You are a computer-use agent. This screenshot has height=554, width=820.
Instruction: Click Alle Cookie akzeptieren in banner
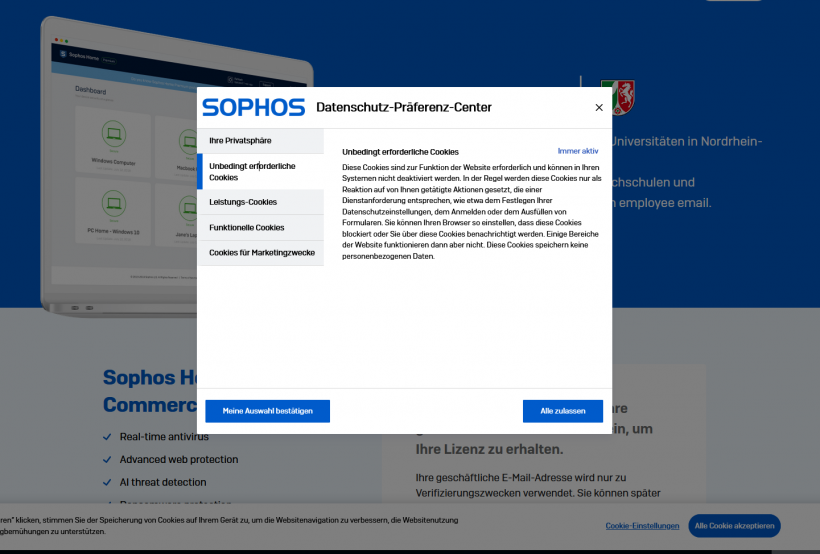click(734, 526)
